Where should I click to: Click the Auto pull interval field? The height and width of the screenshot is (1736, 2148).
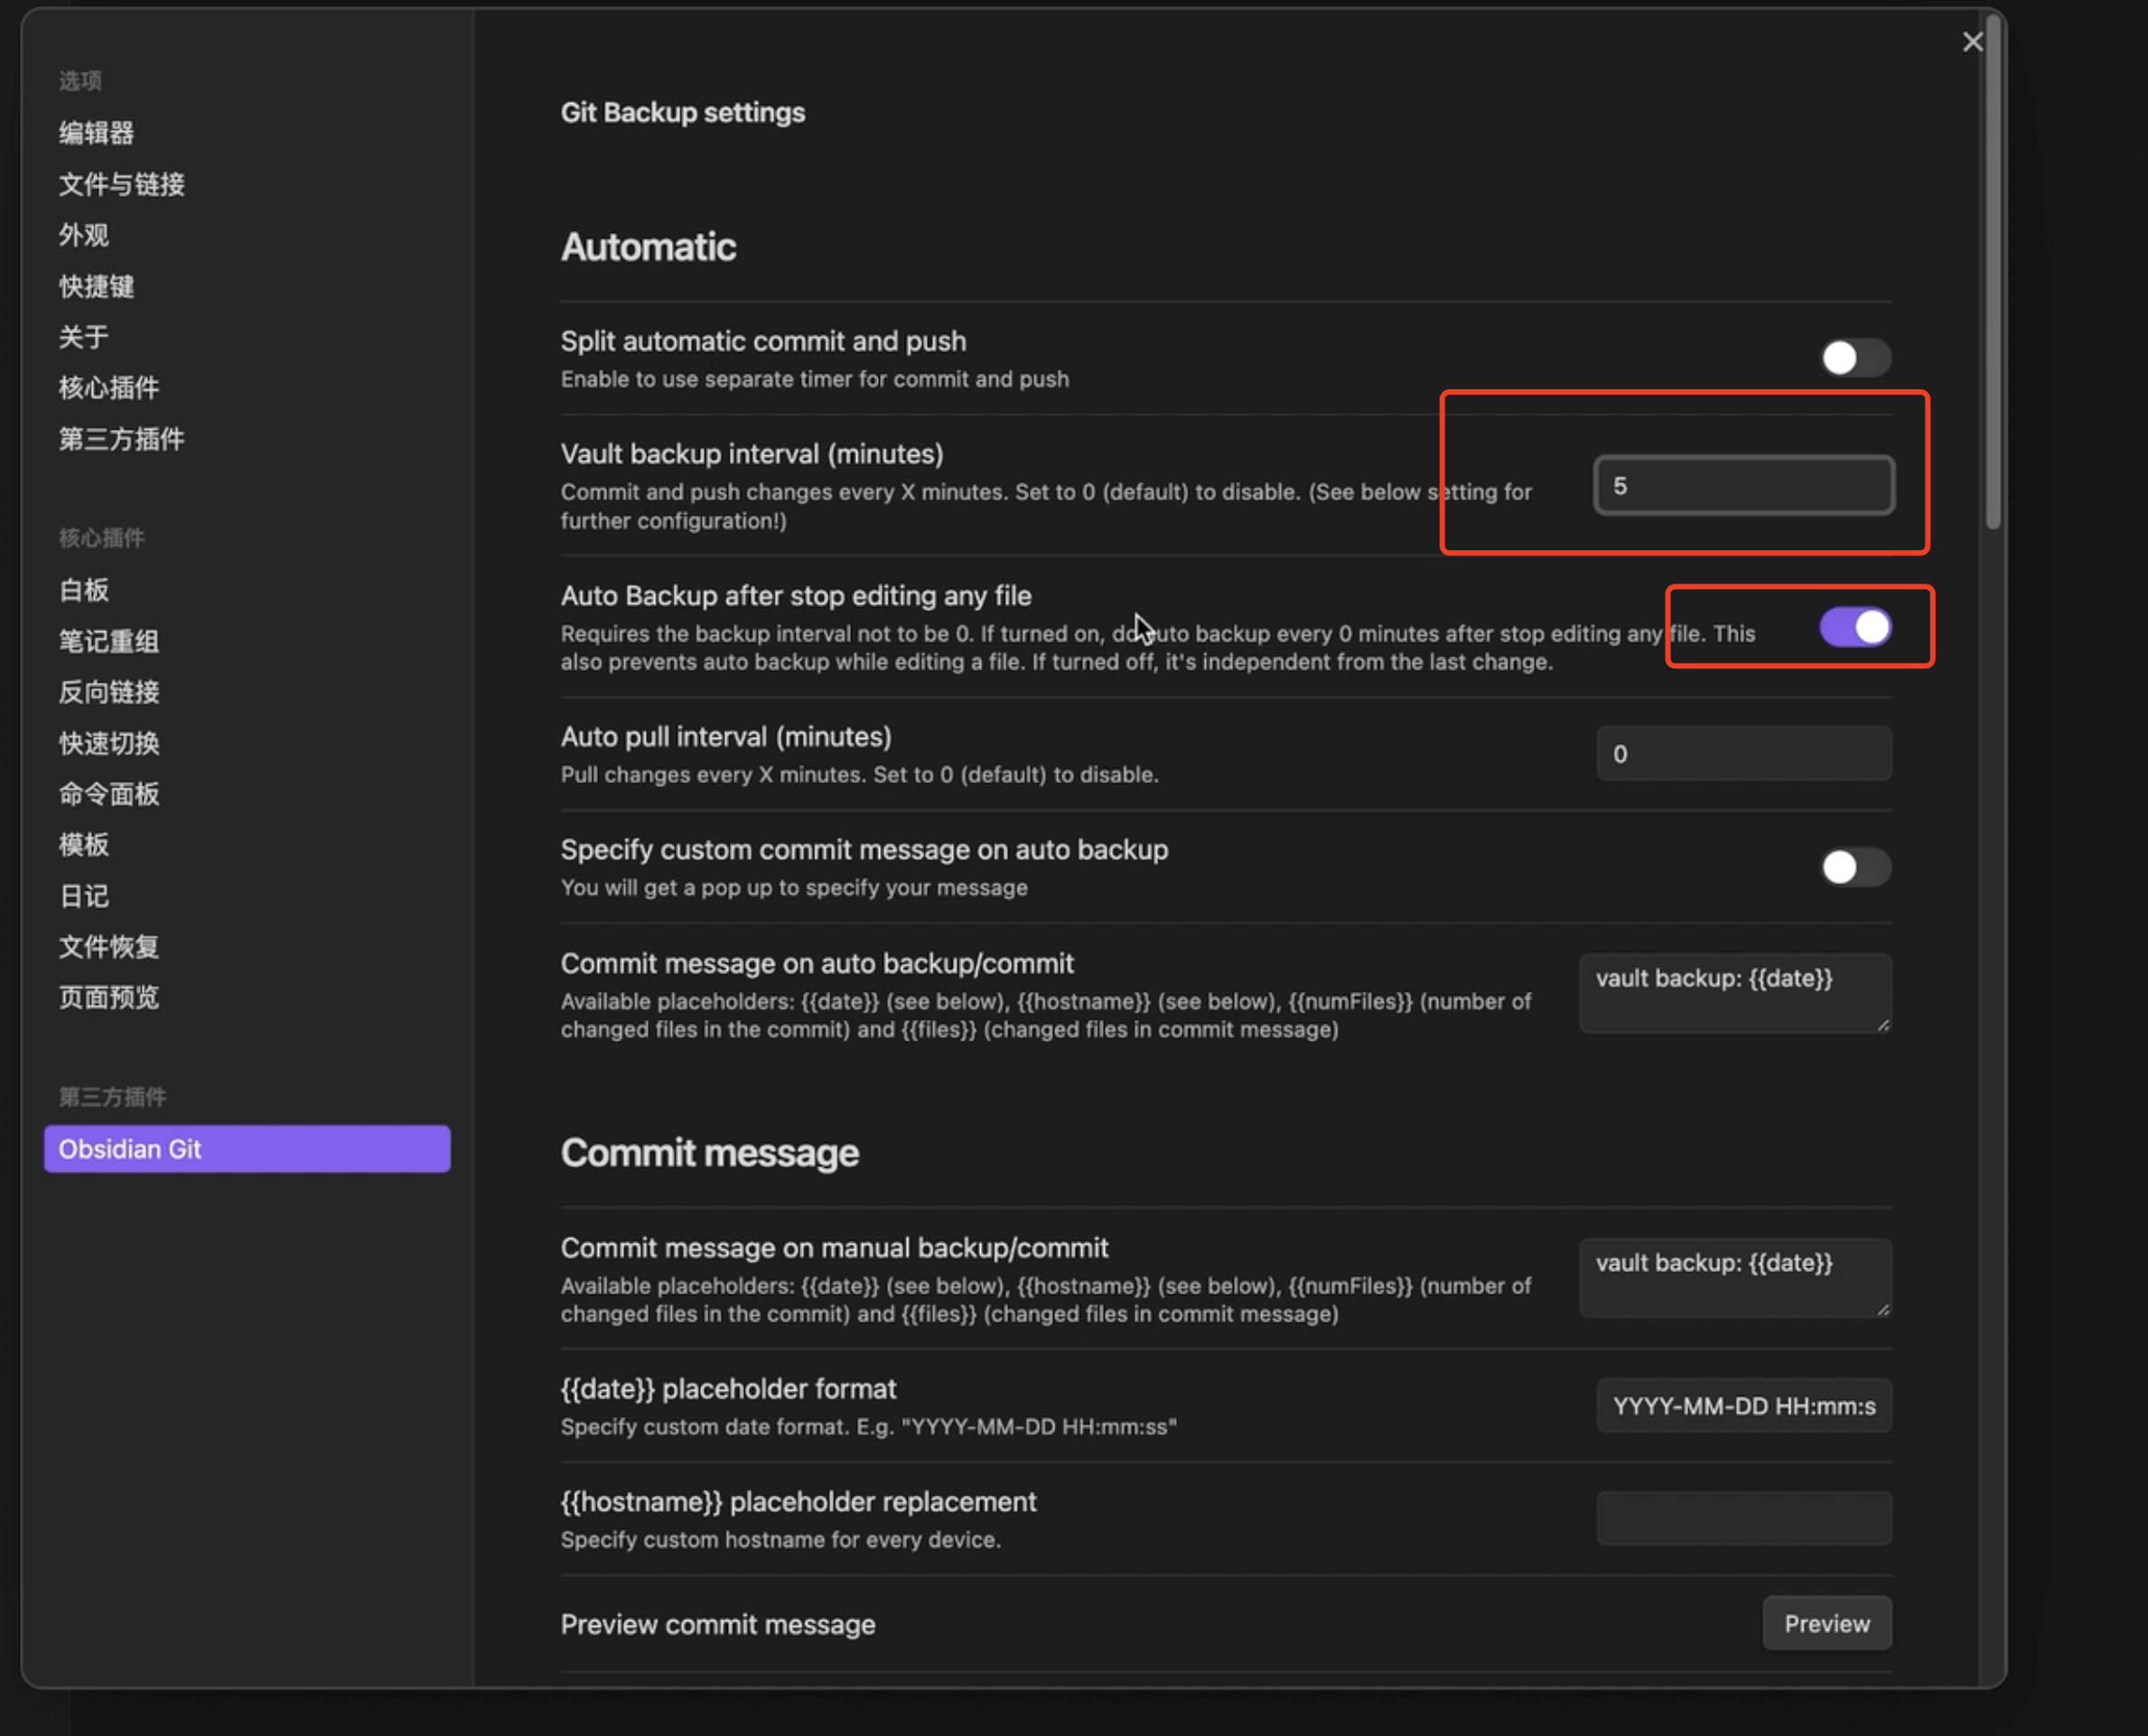pyautogui.click(x=1743, y=754)
